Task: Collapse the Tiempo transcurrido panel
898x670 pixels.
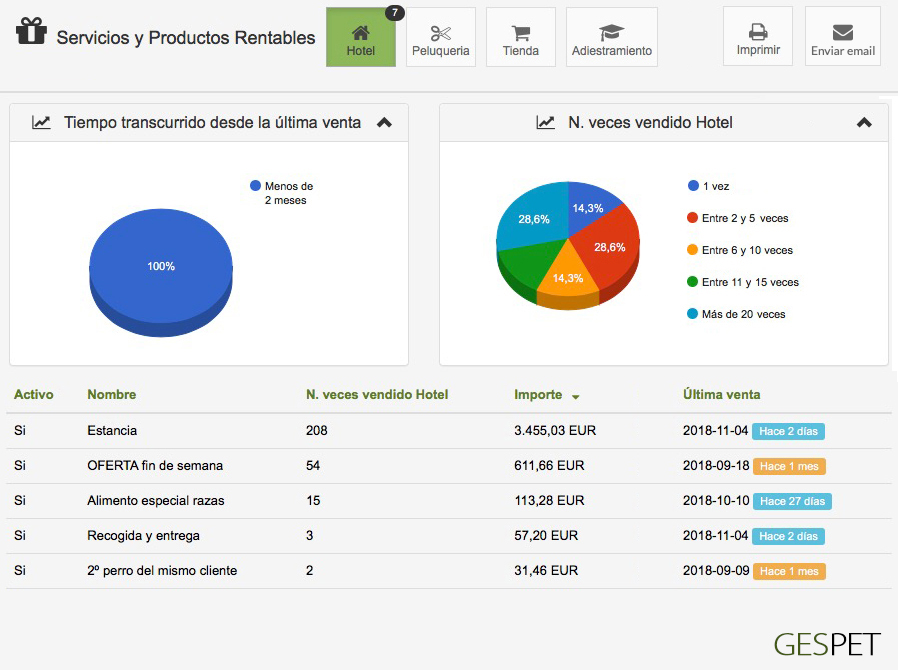Action: [384, 123]
